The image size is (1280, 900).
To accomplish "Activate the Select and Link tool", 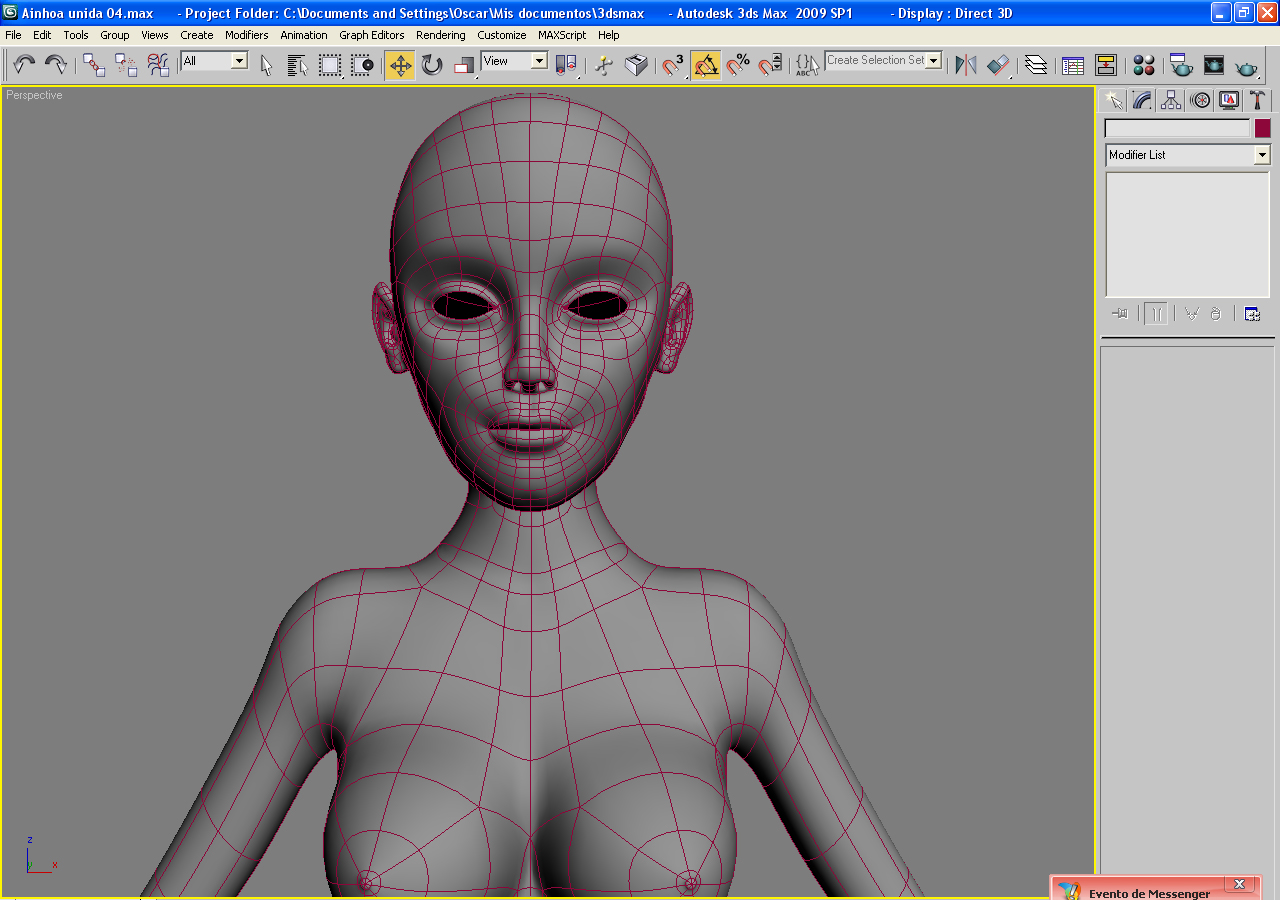I will click(94, 65).
